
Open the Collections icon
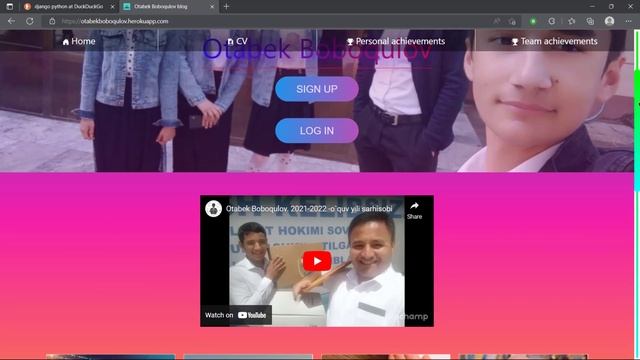(590, 21)
